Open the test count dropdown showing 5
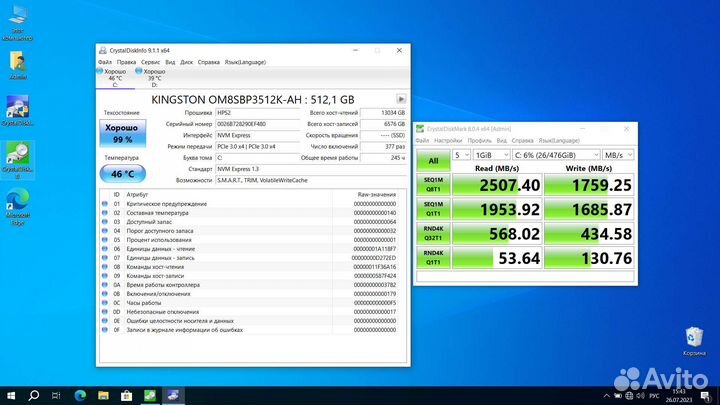 pos(461,155)
